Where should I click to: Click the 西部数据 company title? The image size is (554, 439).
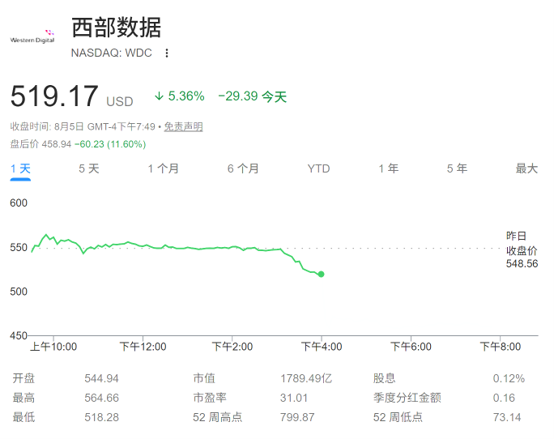coord(117,28)
